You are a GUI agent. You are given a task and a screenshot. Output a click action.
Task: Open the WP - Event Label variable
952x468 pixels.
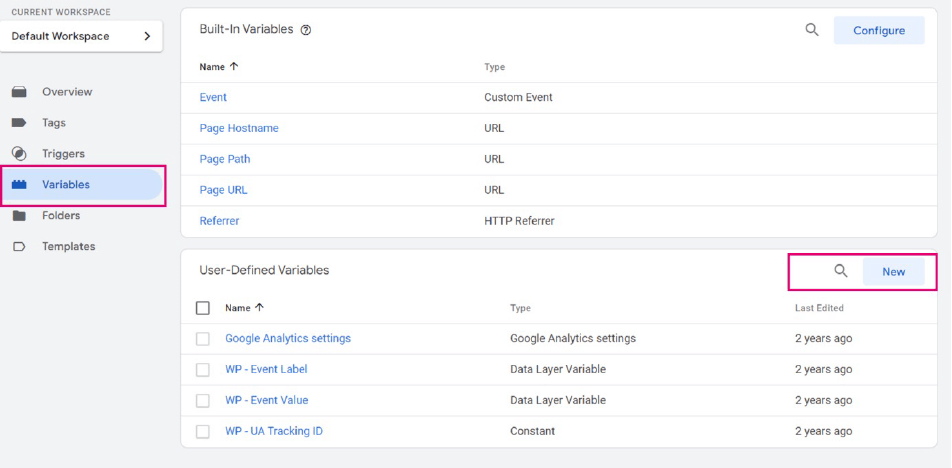[x=266, y=369]
